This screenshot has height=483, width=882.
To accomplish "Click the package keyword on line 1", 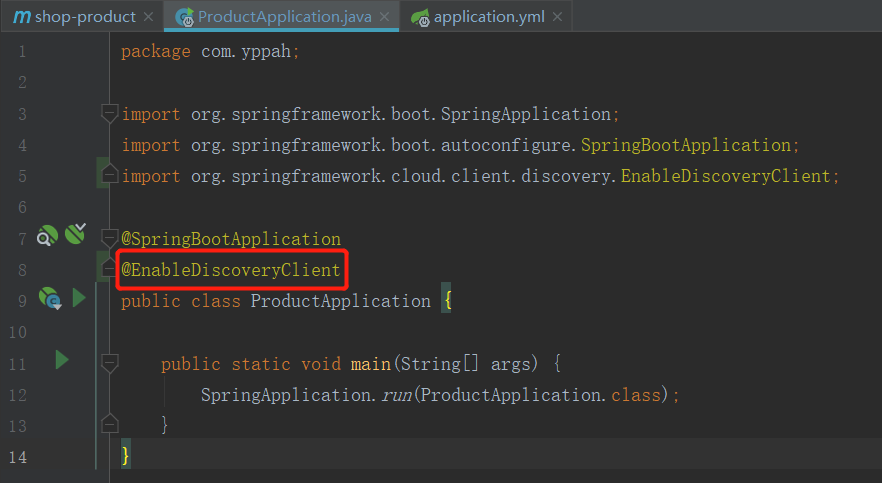I will coord(156,52).
